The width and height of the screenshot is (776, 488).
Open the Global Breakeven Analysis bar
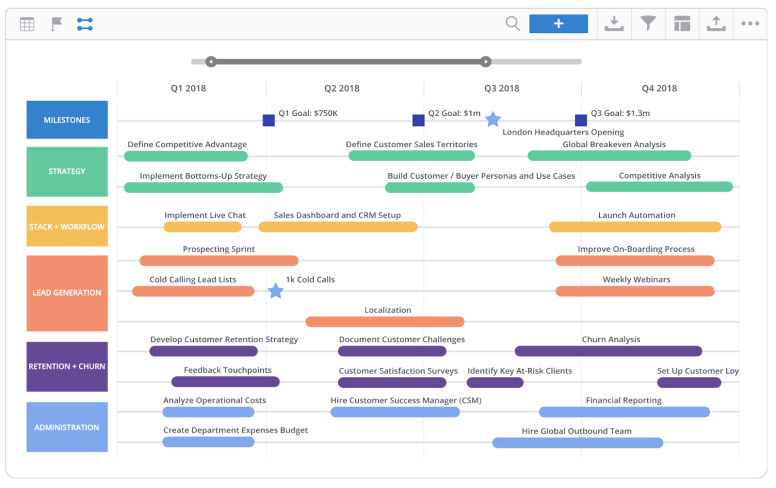[x=609, y=156]
